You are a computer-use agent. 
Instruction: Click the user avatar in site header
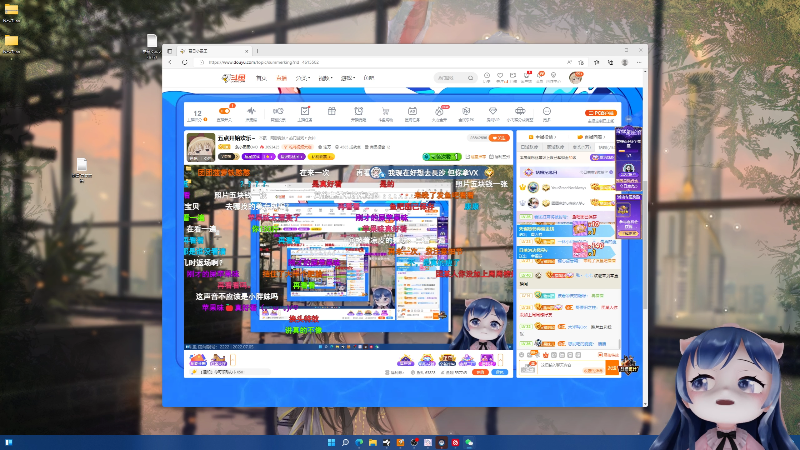(576, 78)
